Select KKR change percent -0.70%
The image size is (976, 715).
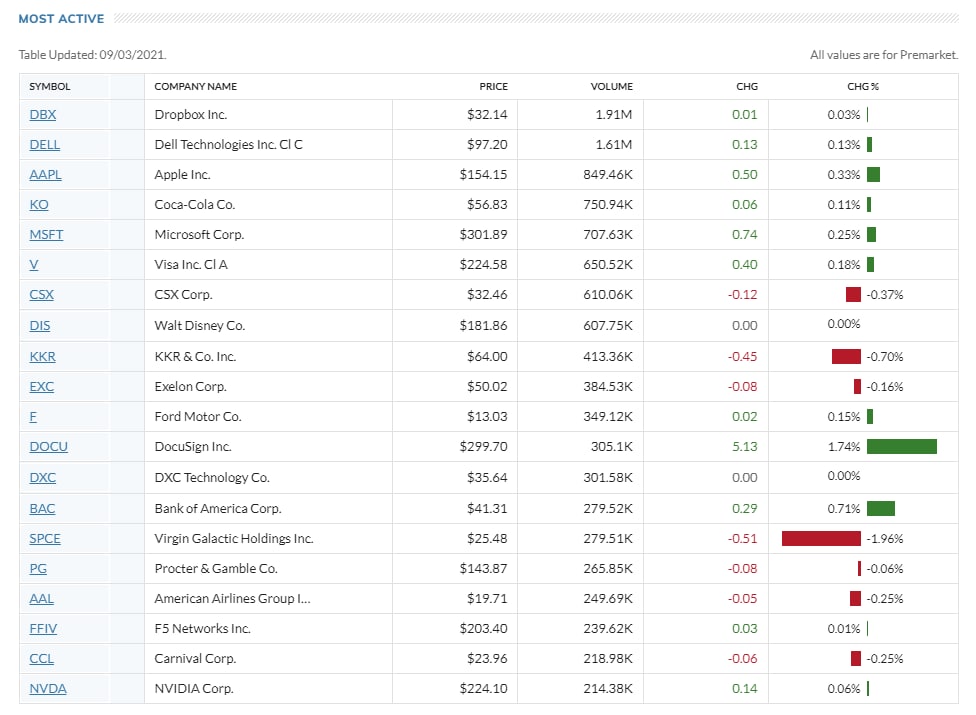click(884, 357)
